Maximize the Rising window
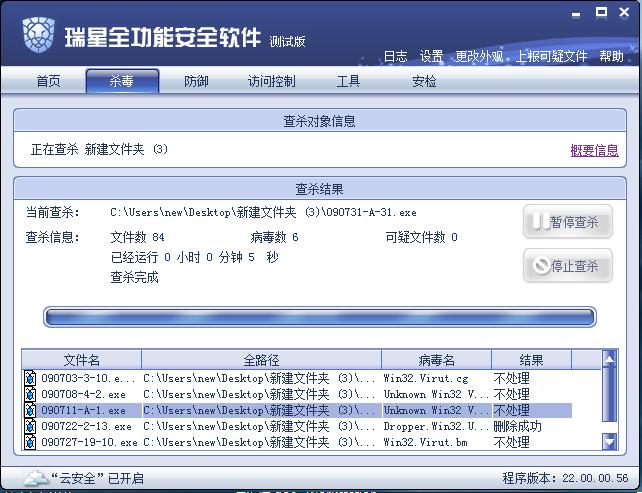Viewport: 642px width, 493px height. 601,12
